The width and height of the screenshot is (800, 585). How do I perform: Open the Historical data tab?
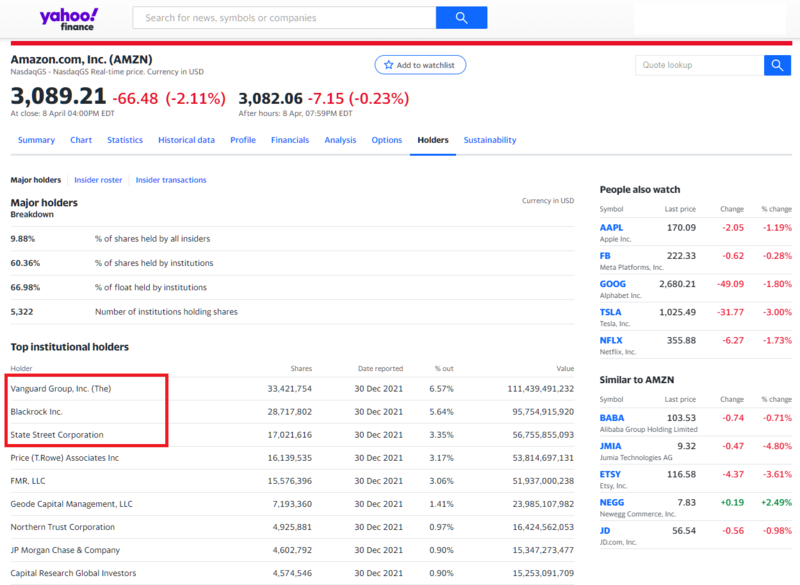(186, 140)
